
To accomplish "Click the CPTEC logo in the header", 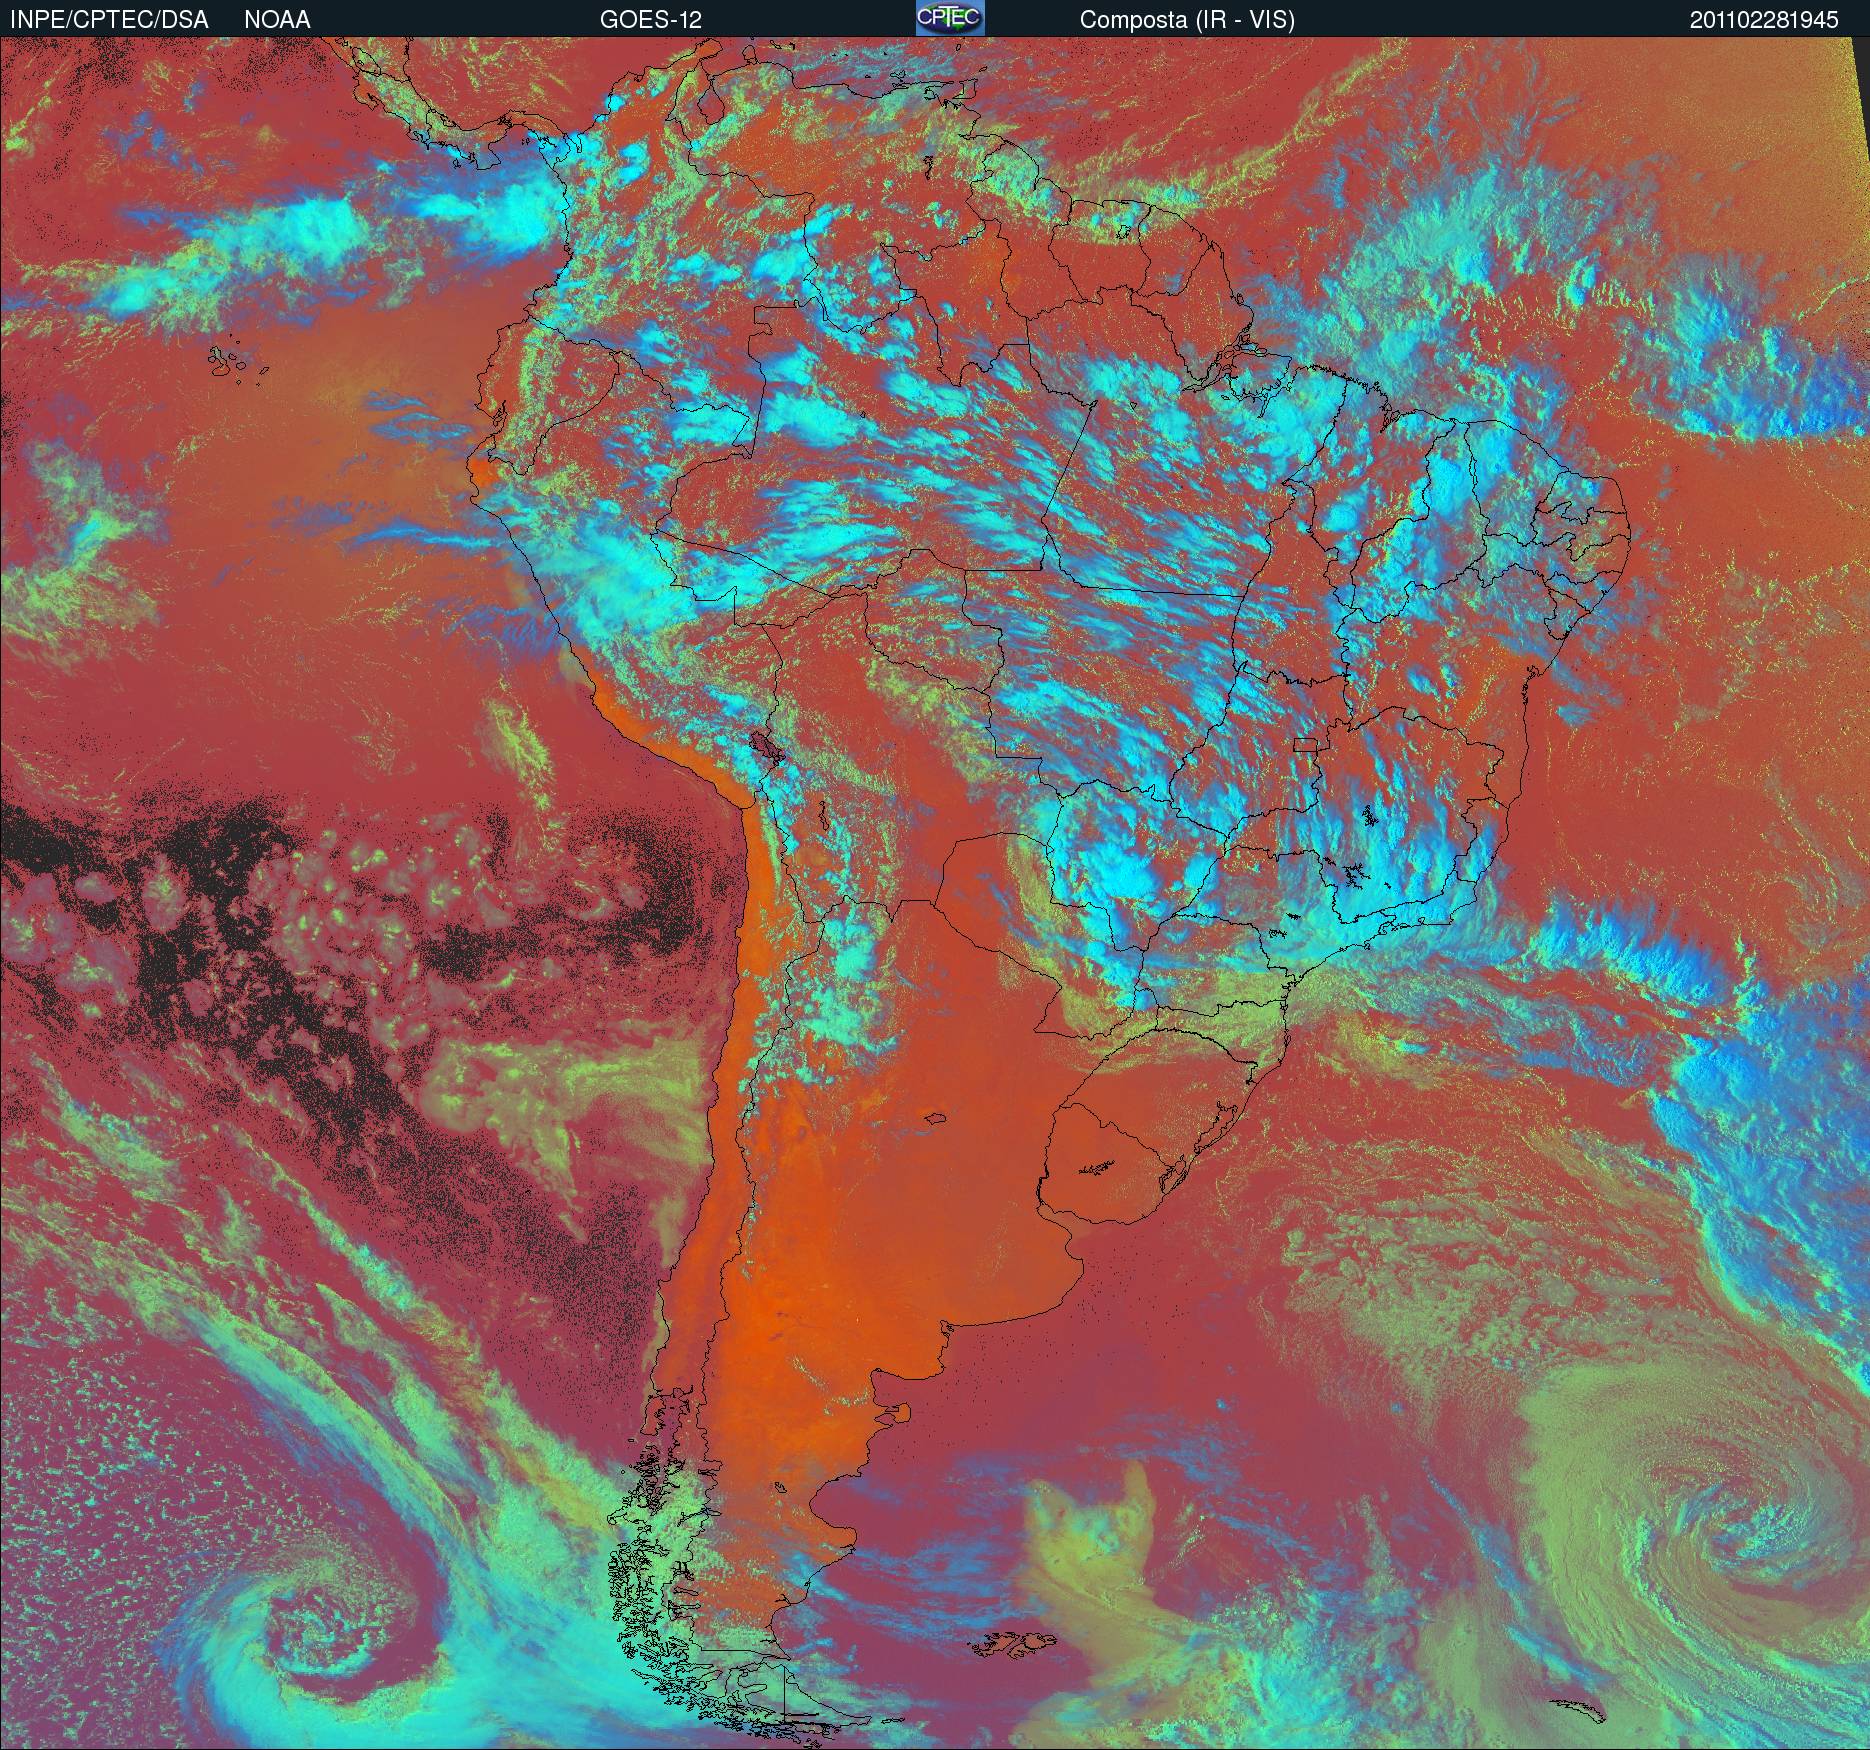I will 950,18.
